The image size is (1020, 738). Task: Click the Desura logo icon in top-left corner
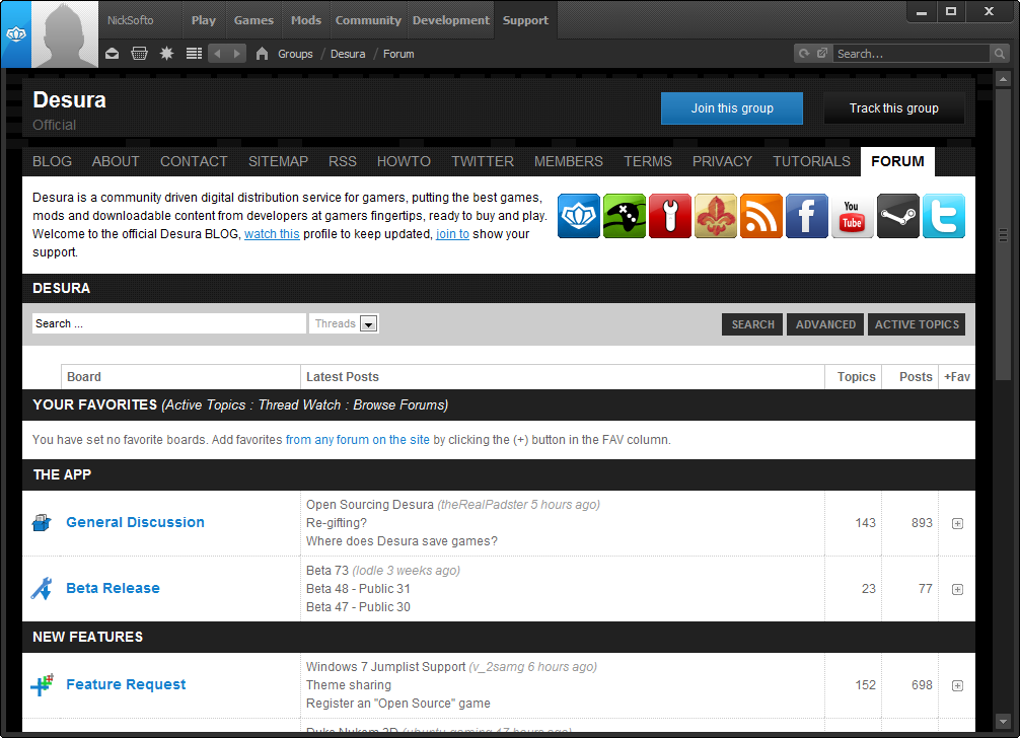16,34
